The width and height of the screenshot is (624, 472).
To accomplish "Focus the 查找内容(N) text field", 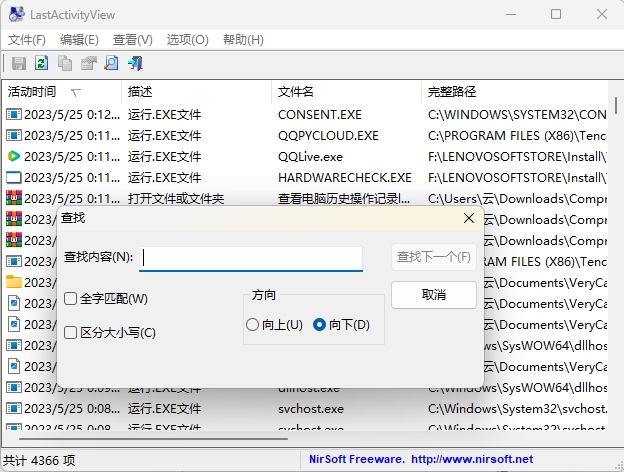I will 251,259.
